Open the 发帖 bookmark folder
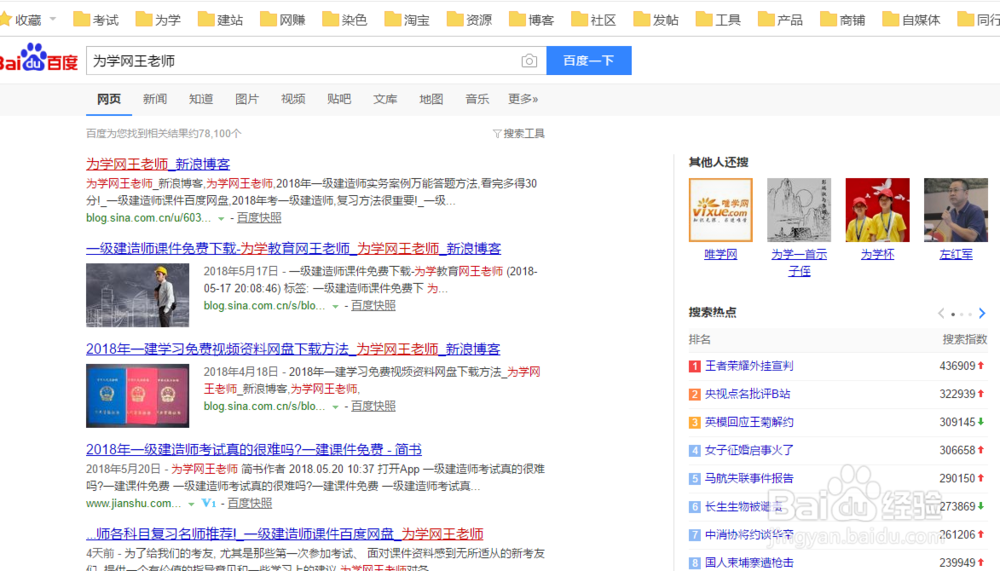The height and width of the screenshot is (571, 1000). pyautogui.click(x=656, y=20)
